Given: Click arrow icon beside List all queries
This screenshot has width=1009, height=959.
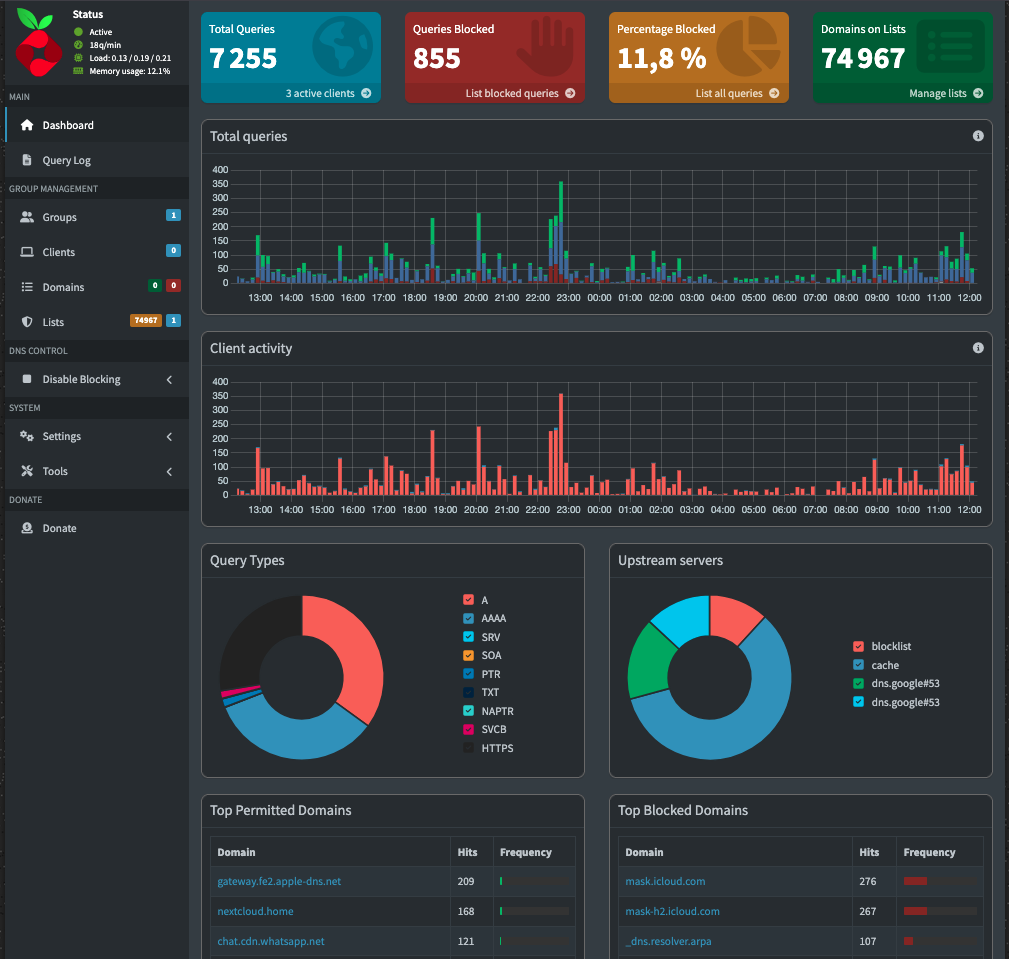Looking at the screenshot, I should pos(774,93).
